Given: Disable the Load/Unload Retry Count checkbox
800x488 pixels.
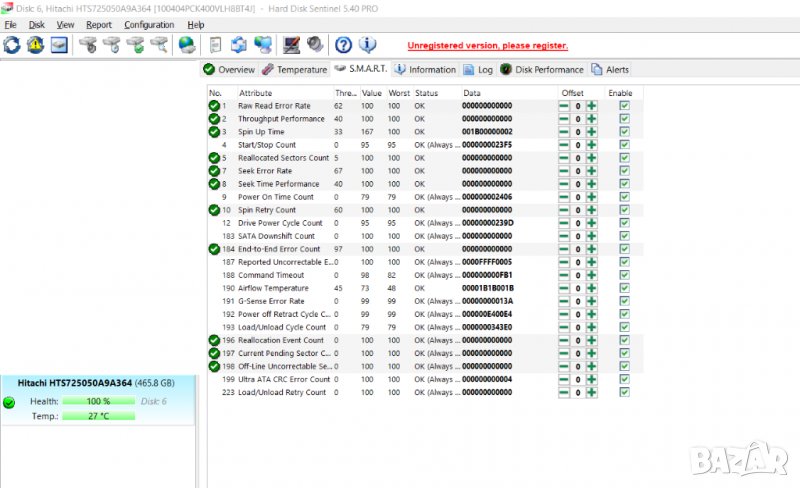Looking at the screenshot, I should (624, 392).
